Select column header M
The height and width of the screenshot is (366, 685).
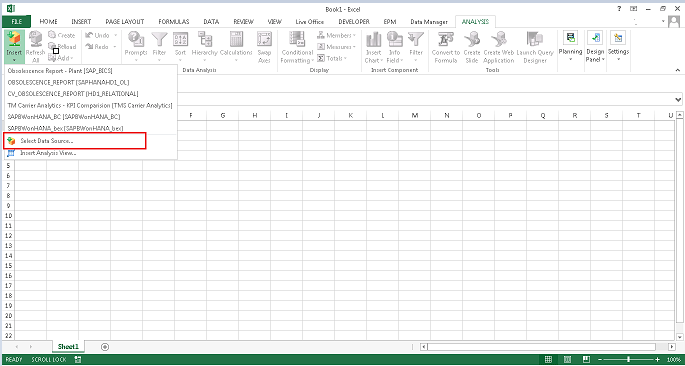(415, 115)
